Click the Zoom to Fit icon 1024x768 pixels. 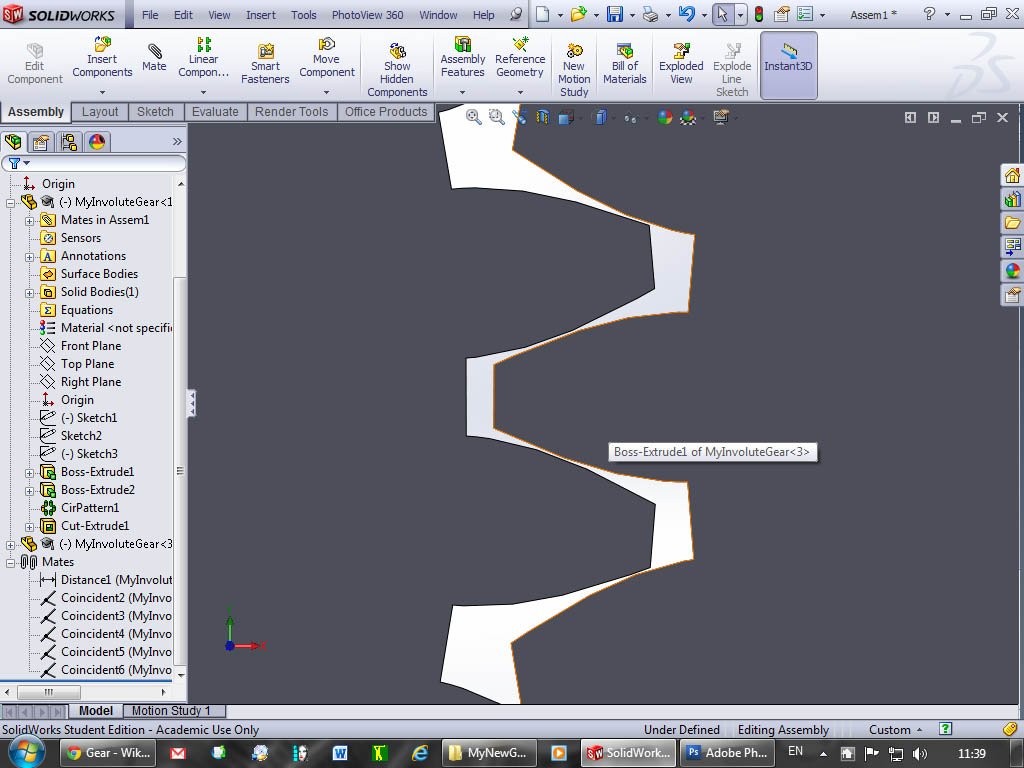tap(473, 118)
